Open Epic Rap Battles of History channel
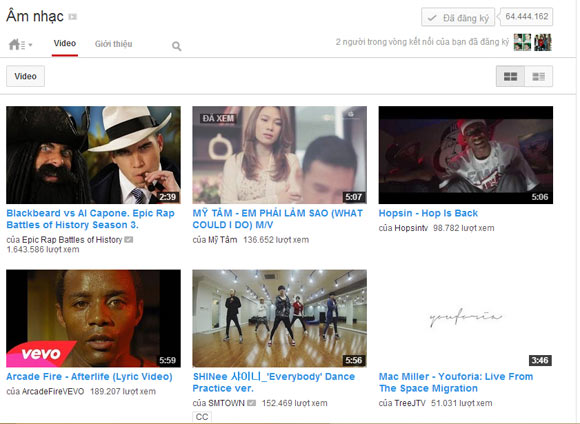 72,240
